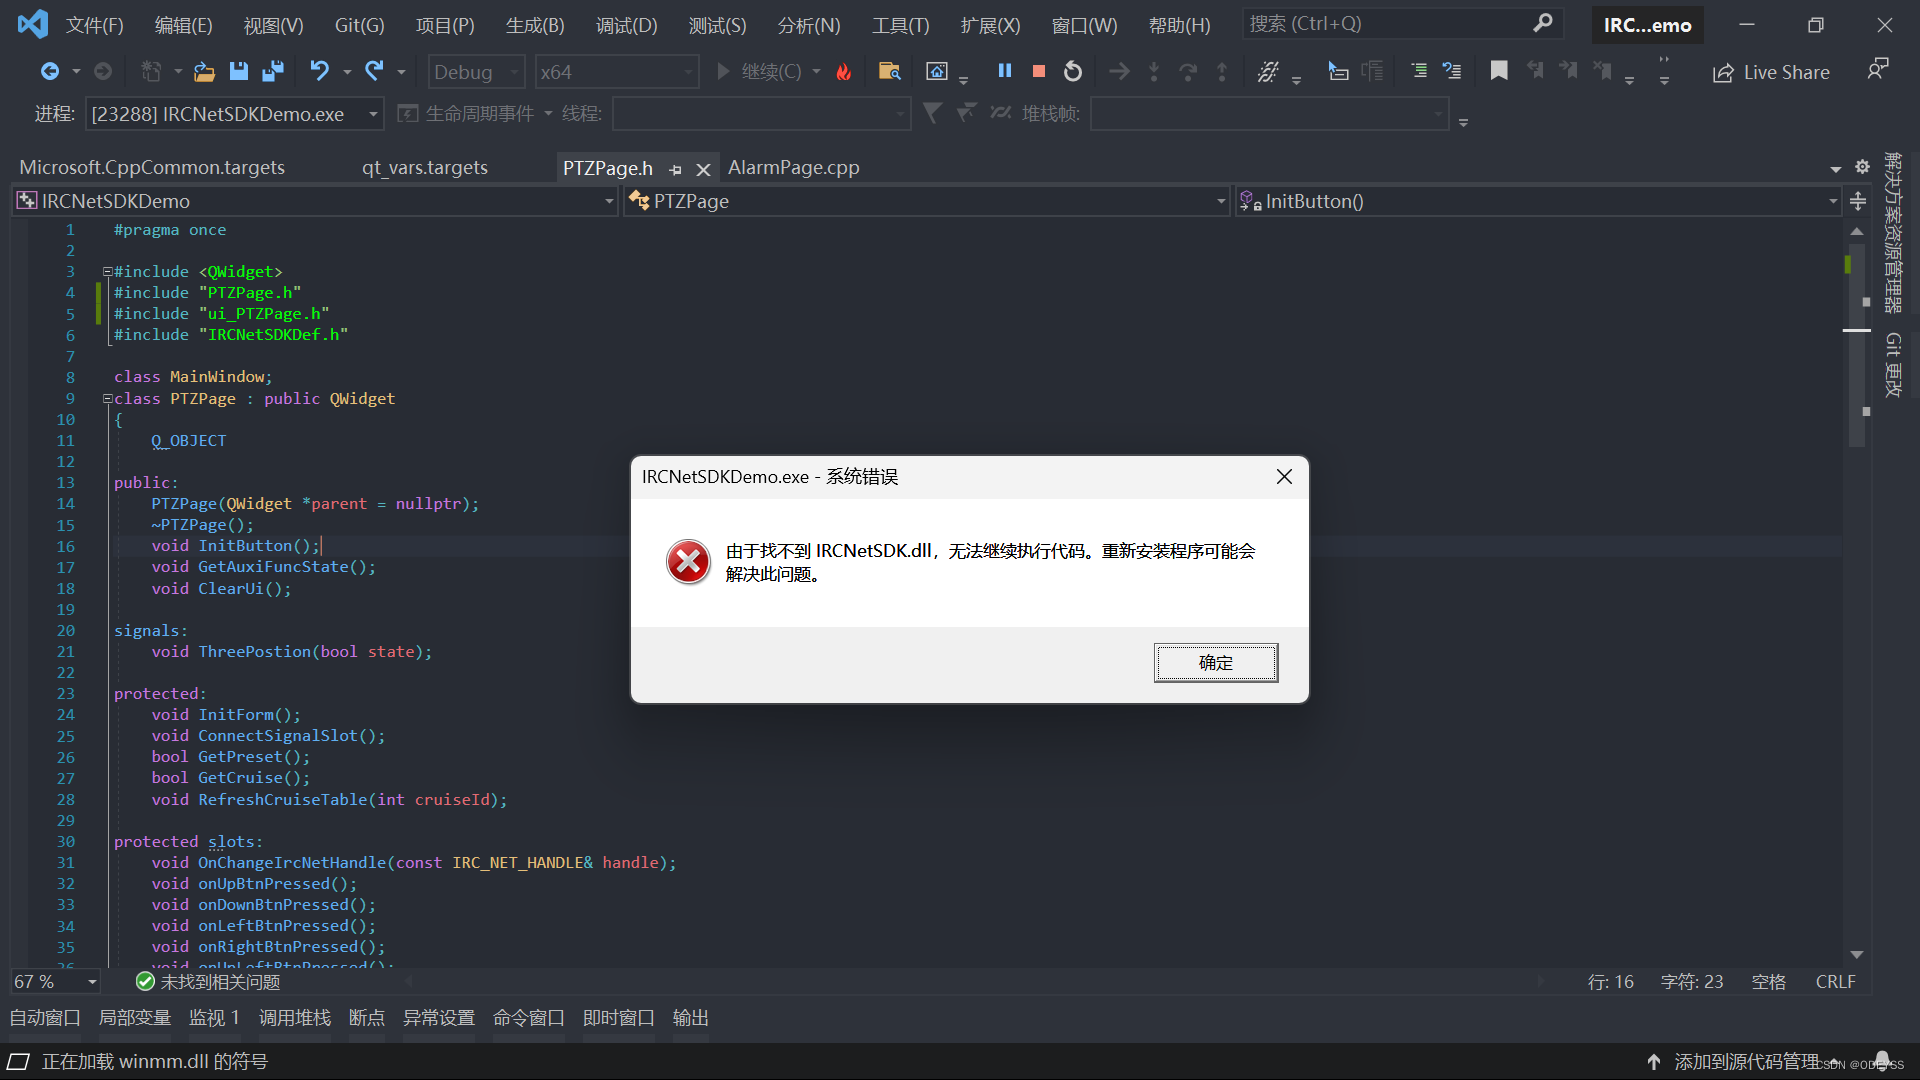Click the Stop debugging icon
This screenshot has height=1080, width=1920.
1038,73
